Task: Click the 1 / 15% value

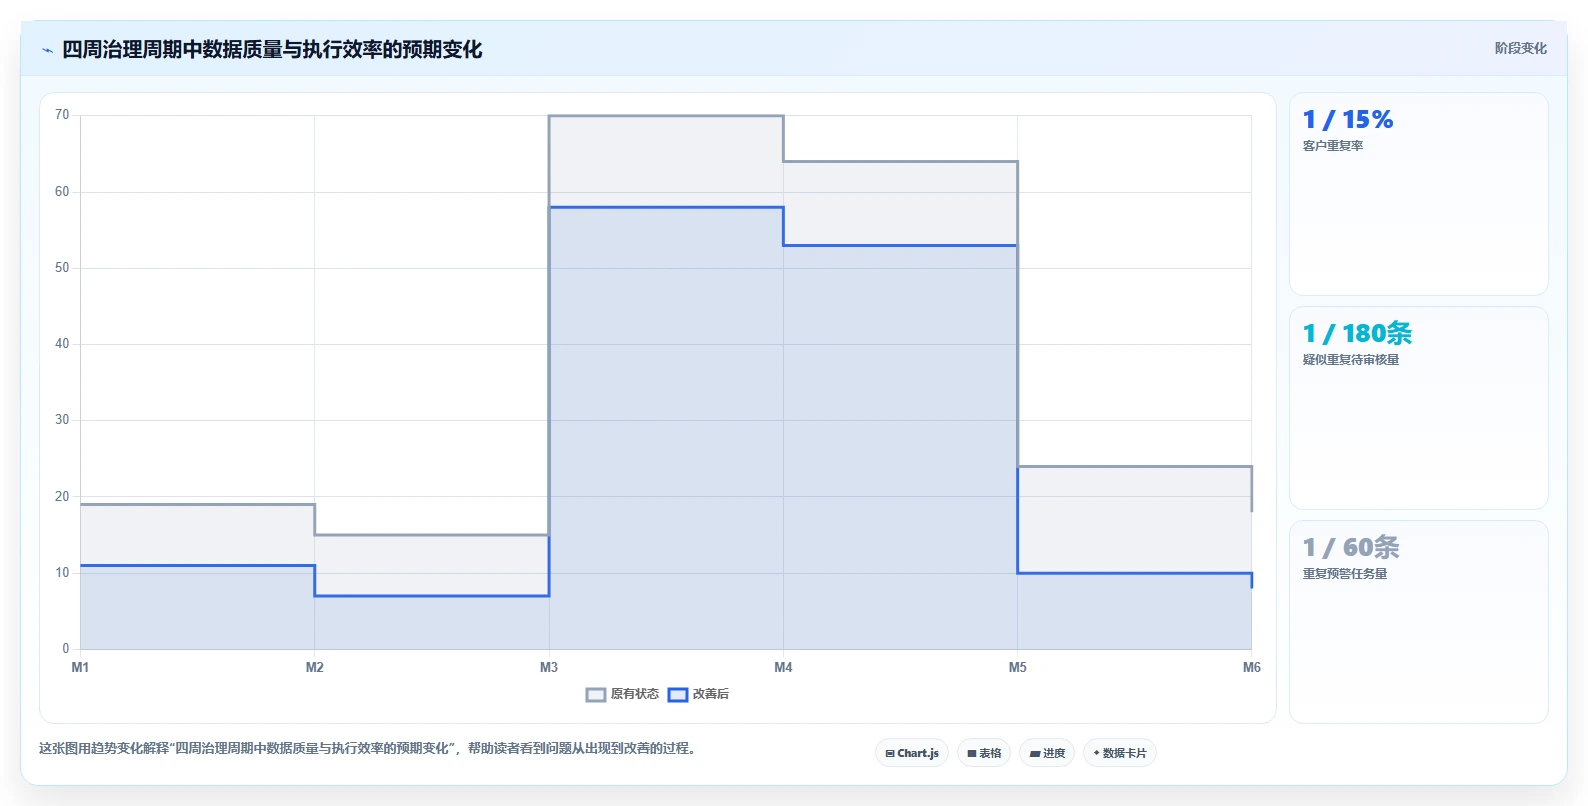Action: 1347,120
